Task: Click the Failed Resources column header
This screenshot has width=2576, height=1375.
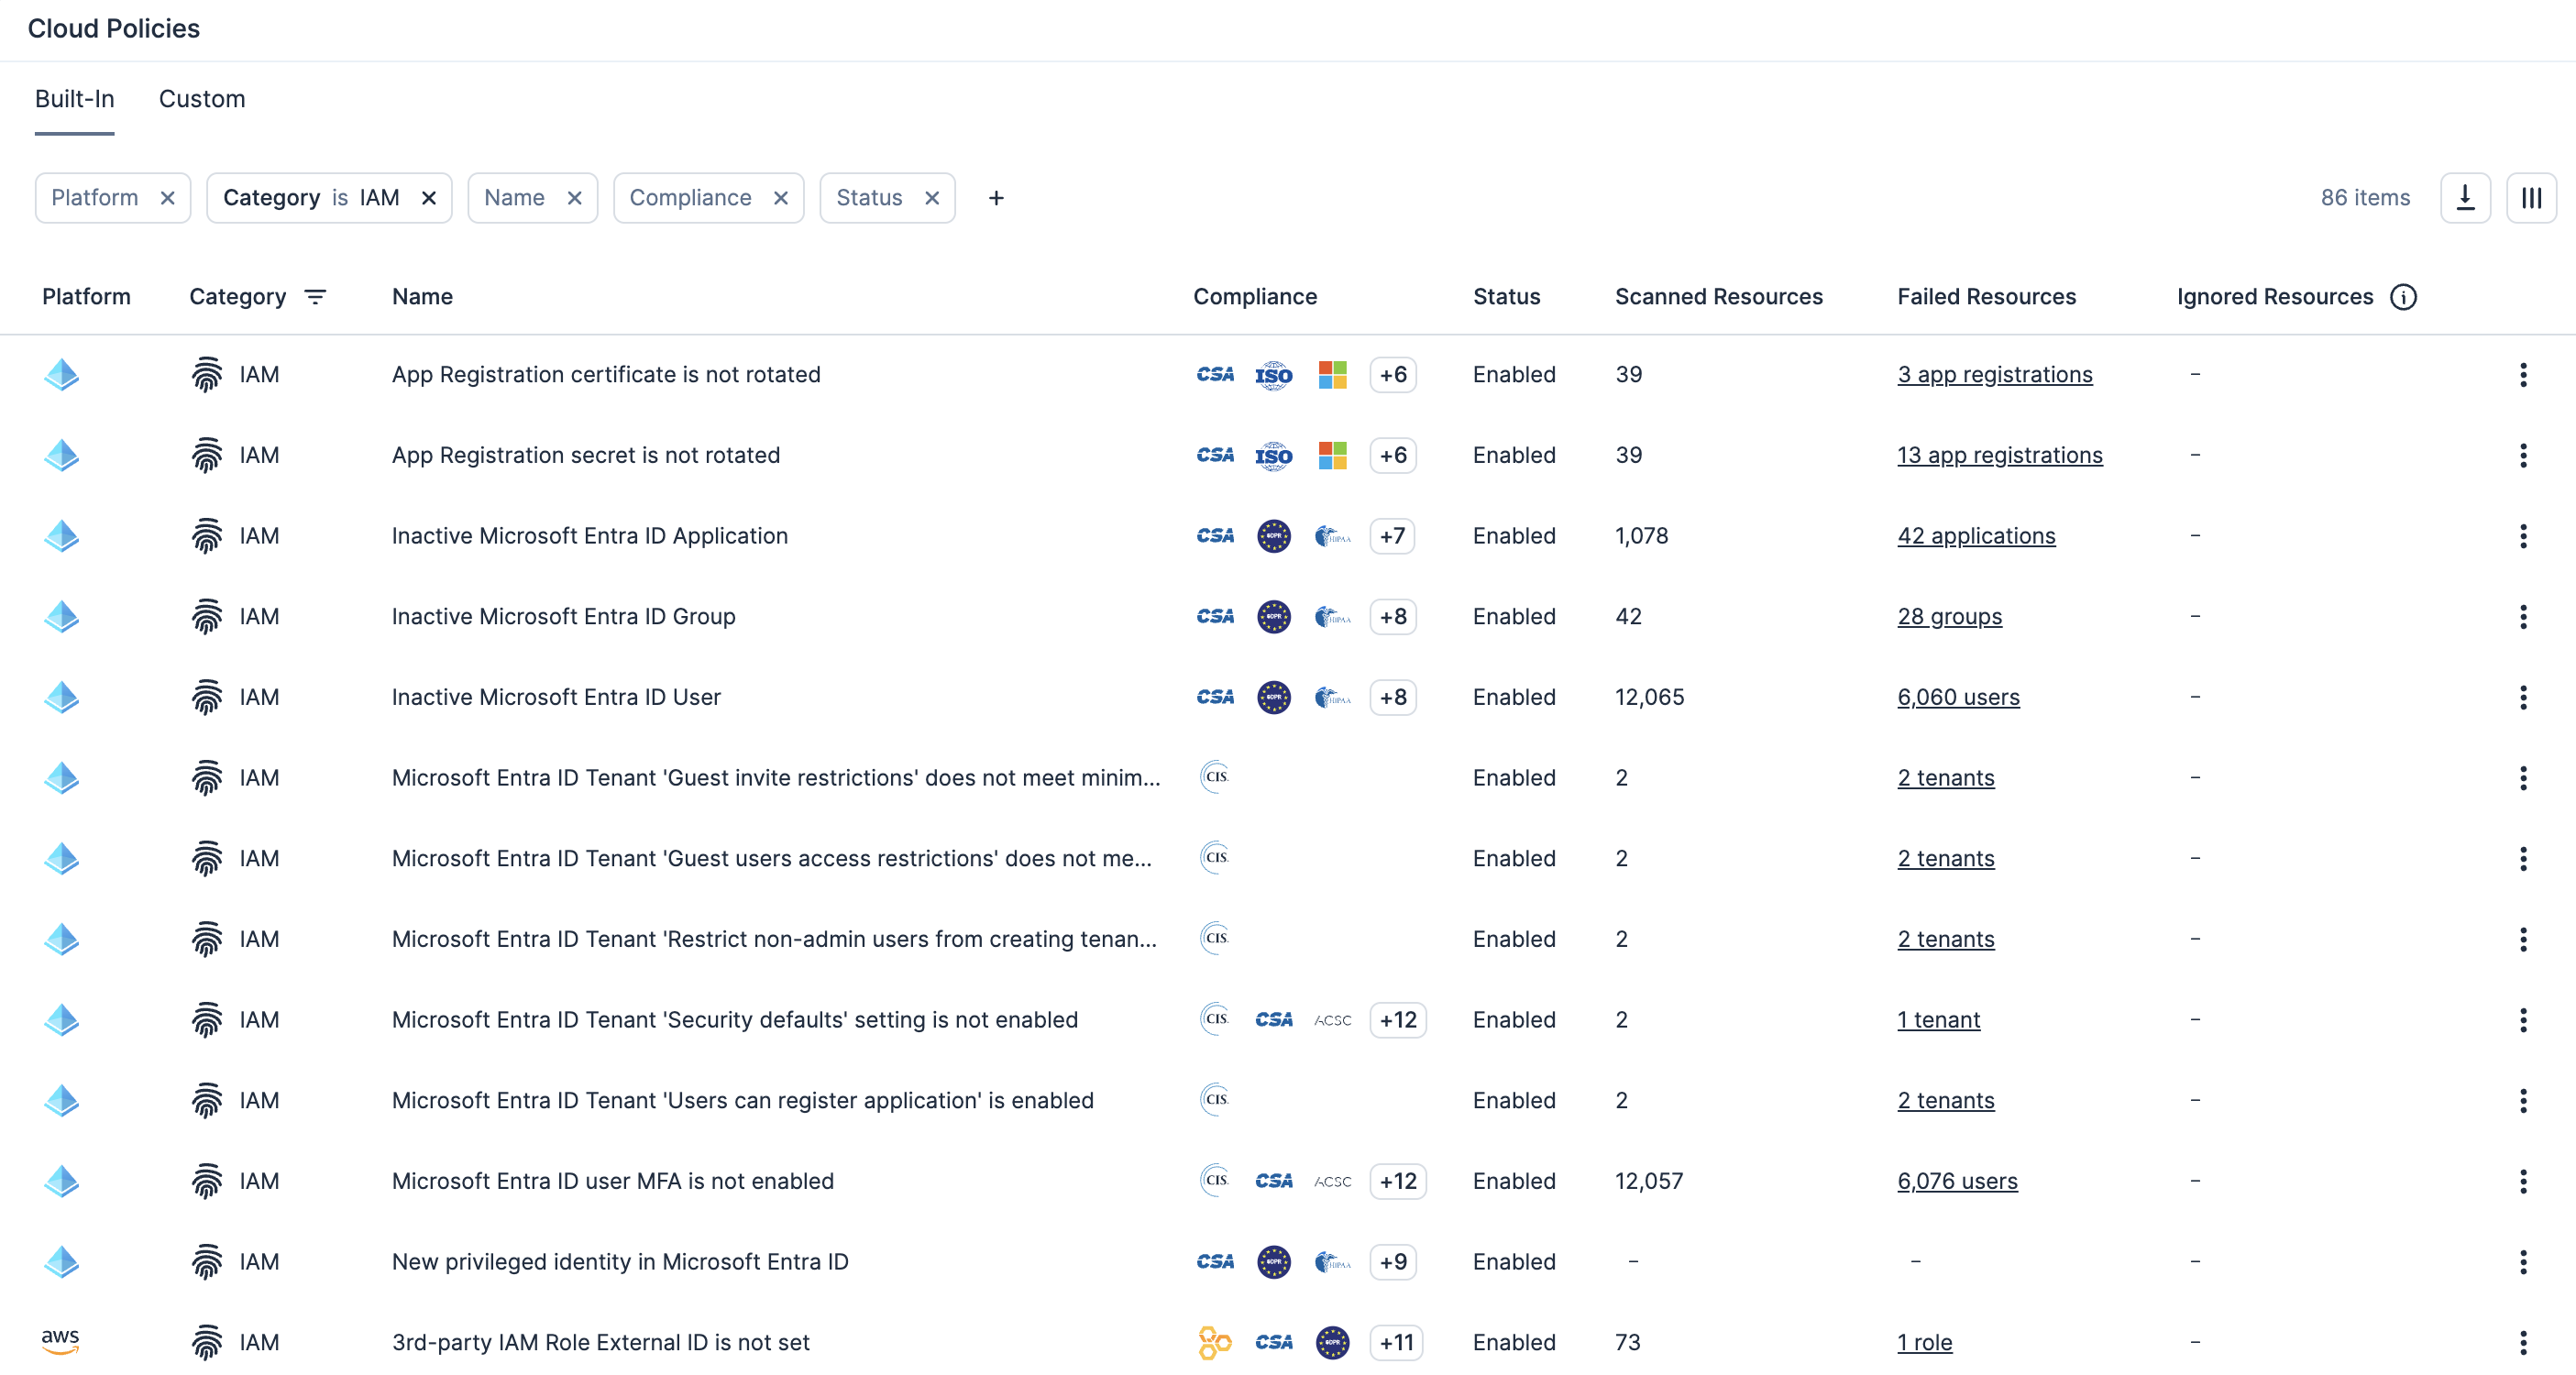Action: coord(1986,297)
